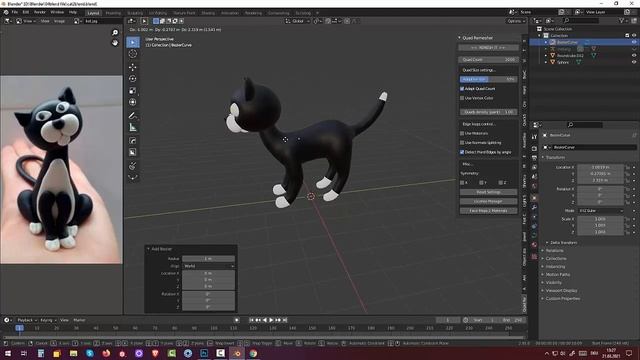The width and height of the screenshot is (640, 360).
Task: Click the License Manager button
Action: tap(489, 202)
